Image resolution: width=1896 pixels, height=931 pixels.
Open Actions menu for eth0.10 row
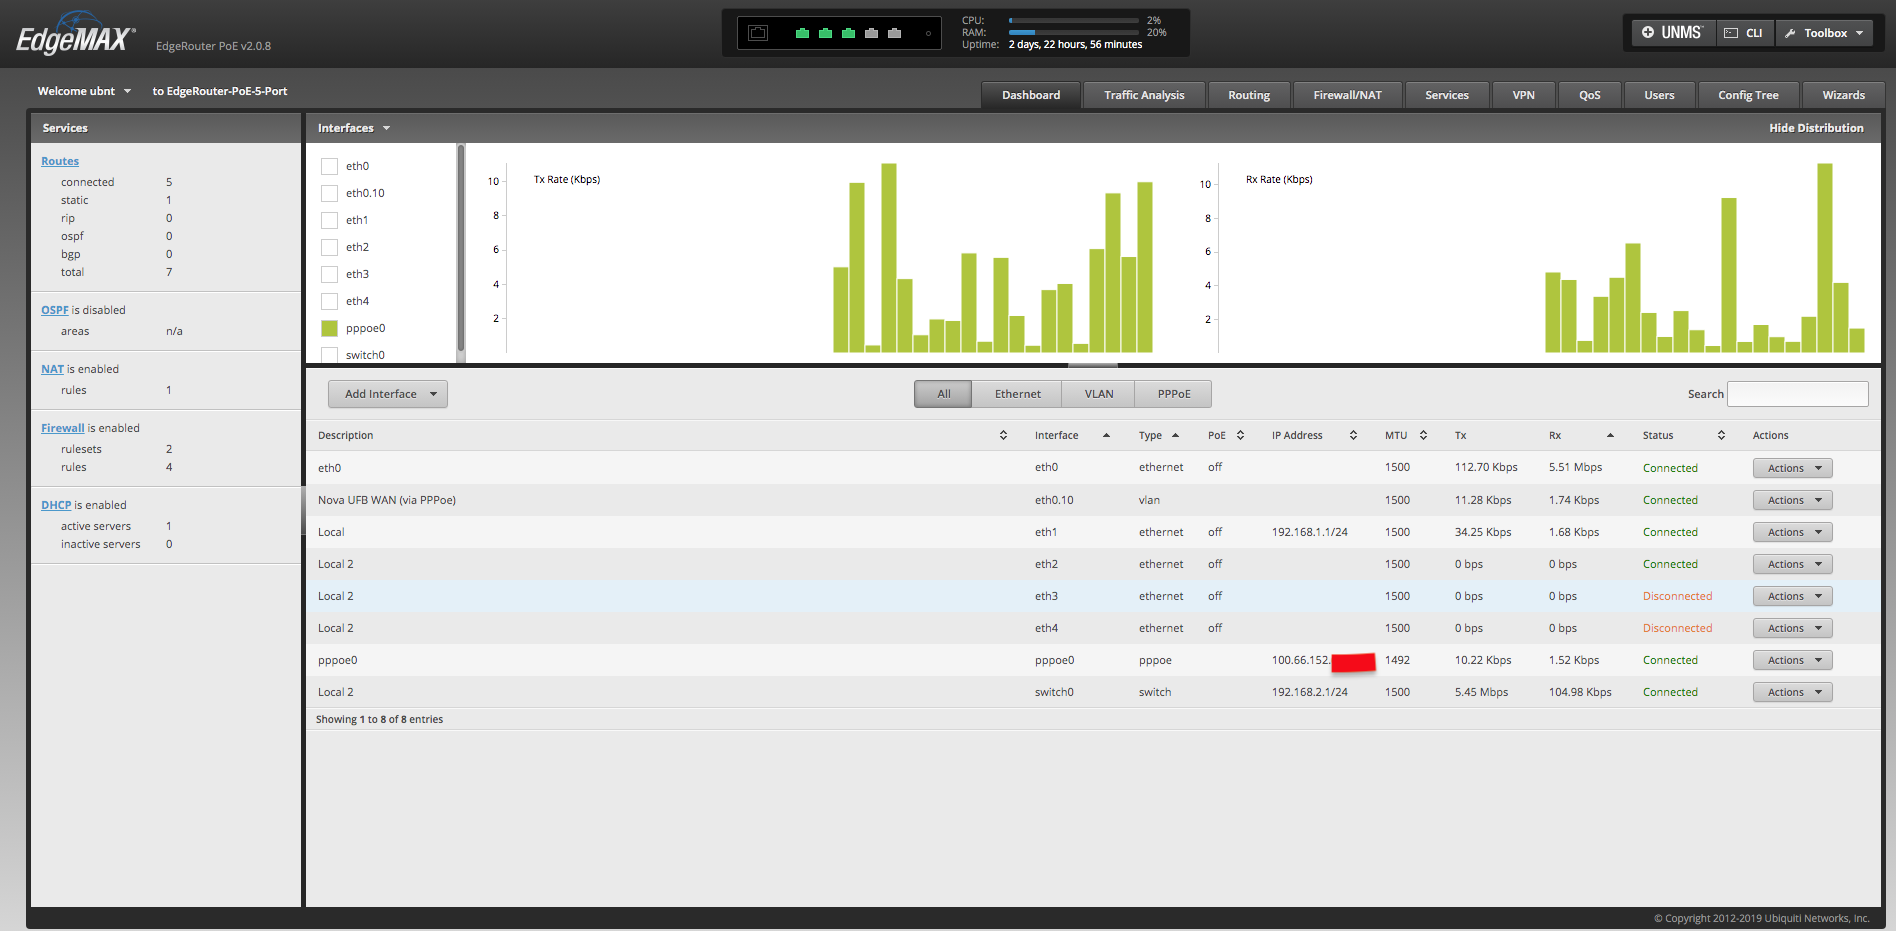pos(1792,500)
